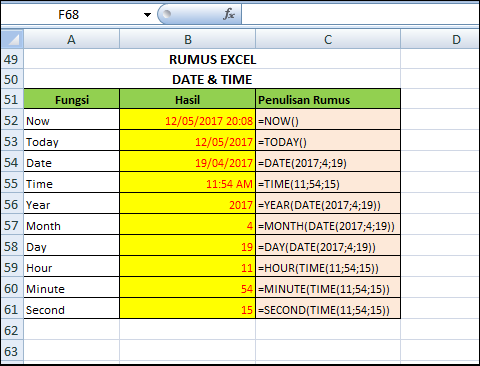The width and height of the screenshot is (480, 366).
Task: Click the result 11:54 AM
Action: [188, 183]
